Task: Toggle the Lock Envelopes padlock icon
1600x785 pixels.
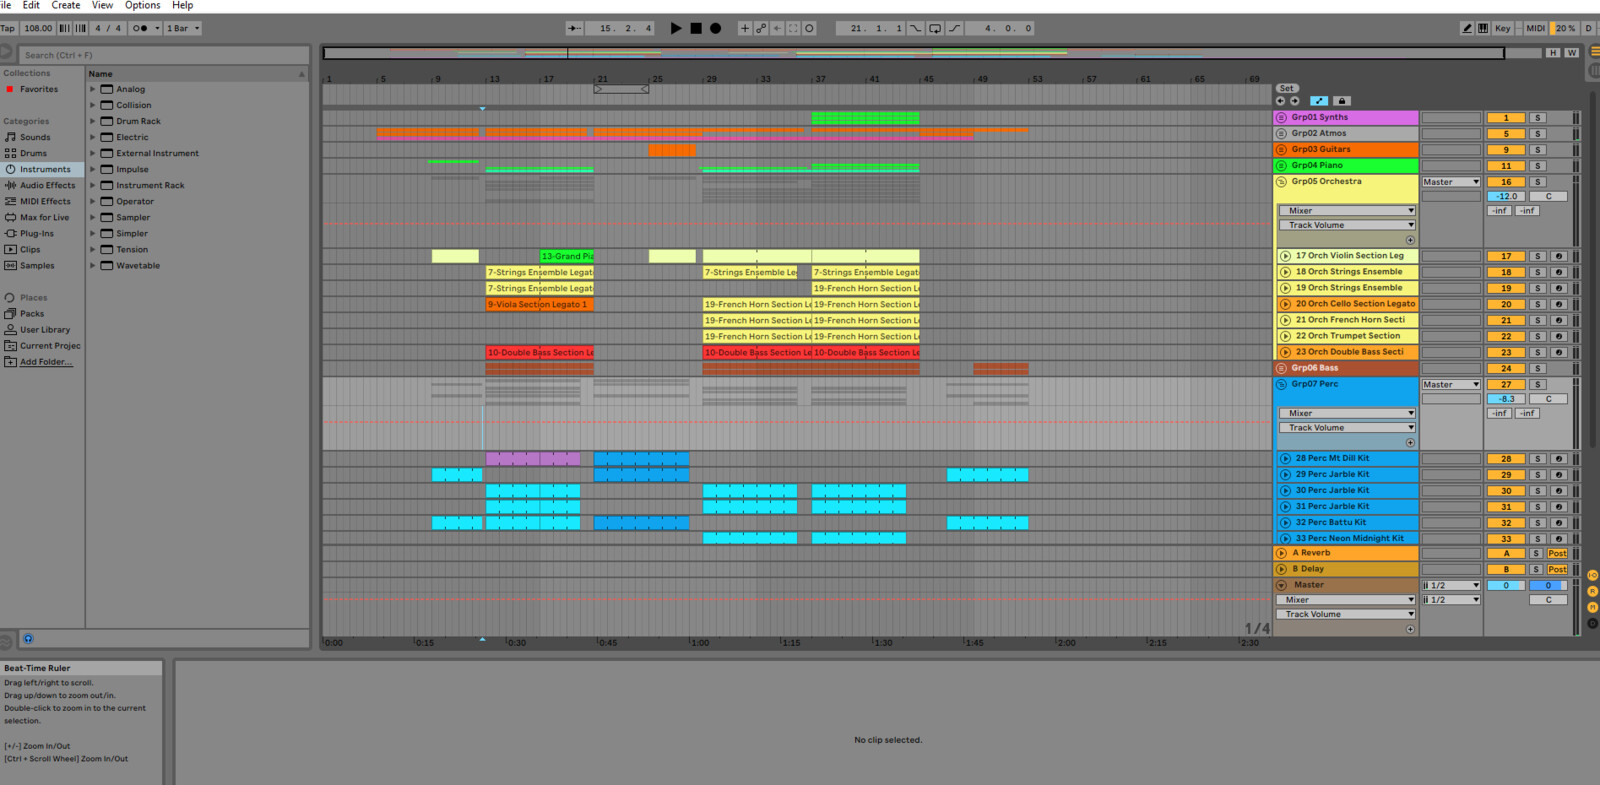Action: point(1342,101)
